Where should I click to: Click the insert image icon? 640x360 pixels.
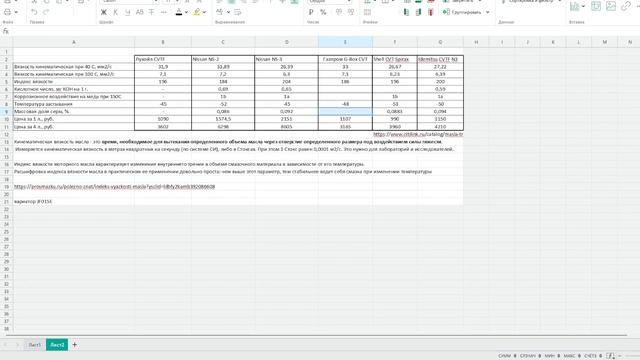point(611,6)
